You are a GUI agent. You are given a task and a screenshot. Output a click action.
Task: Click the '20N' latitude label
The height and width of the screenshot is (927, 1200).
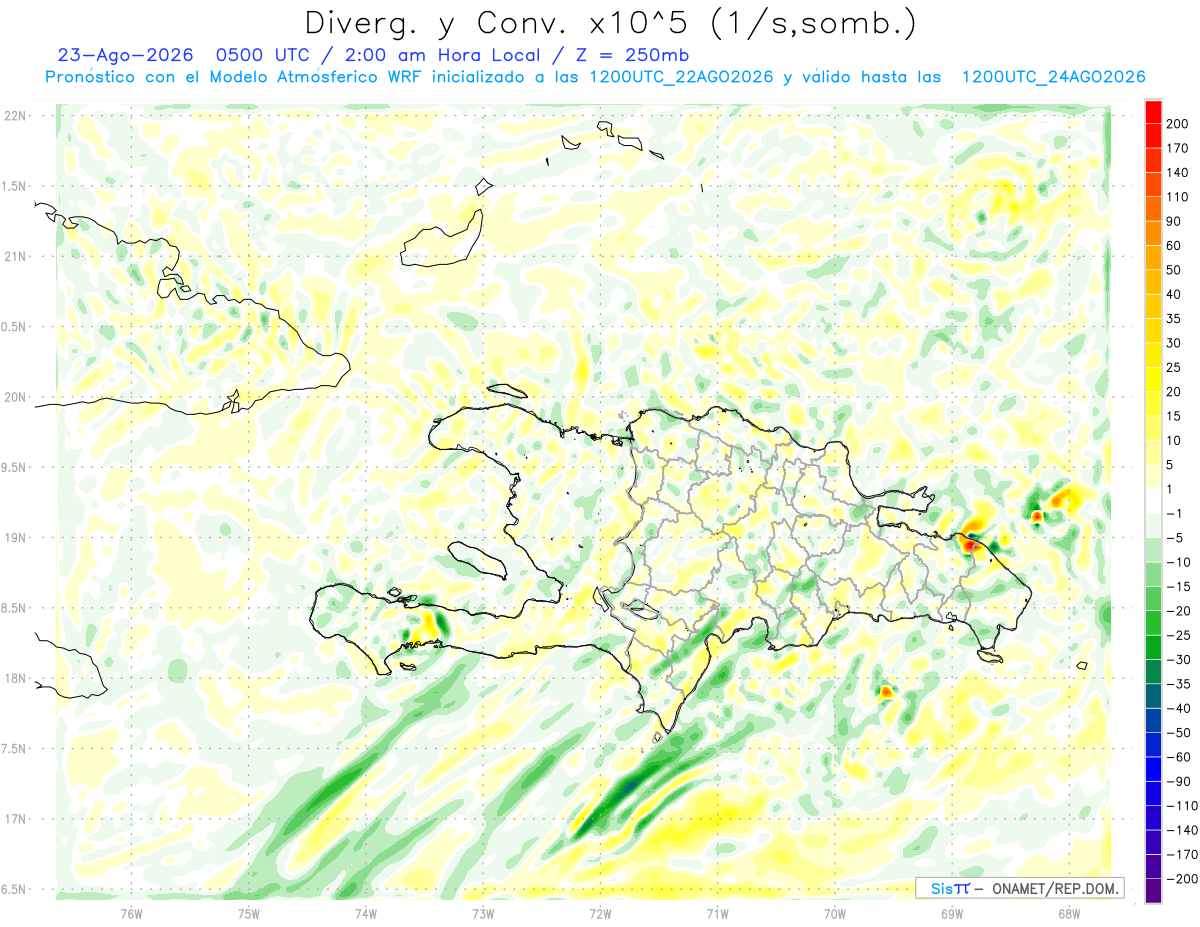point(15,397)
